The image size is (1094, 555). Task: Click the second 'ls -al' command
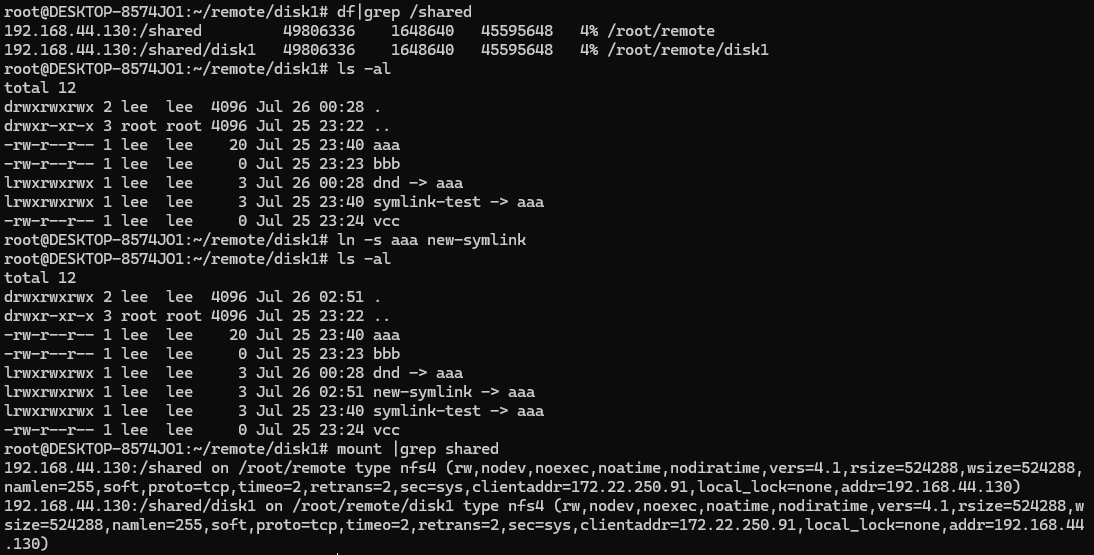coord(364,259)
